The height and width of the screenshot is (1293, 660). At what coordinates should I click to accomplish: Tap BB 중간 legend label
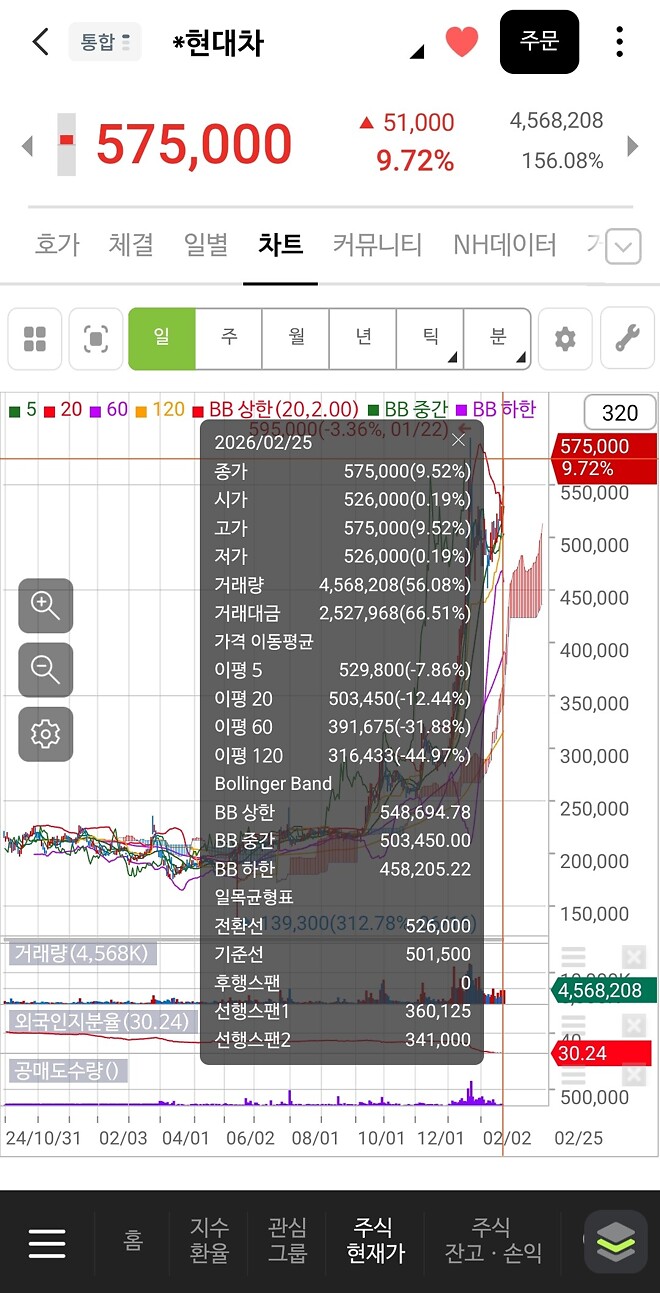410,409
